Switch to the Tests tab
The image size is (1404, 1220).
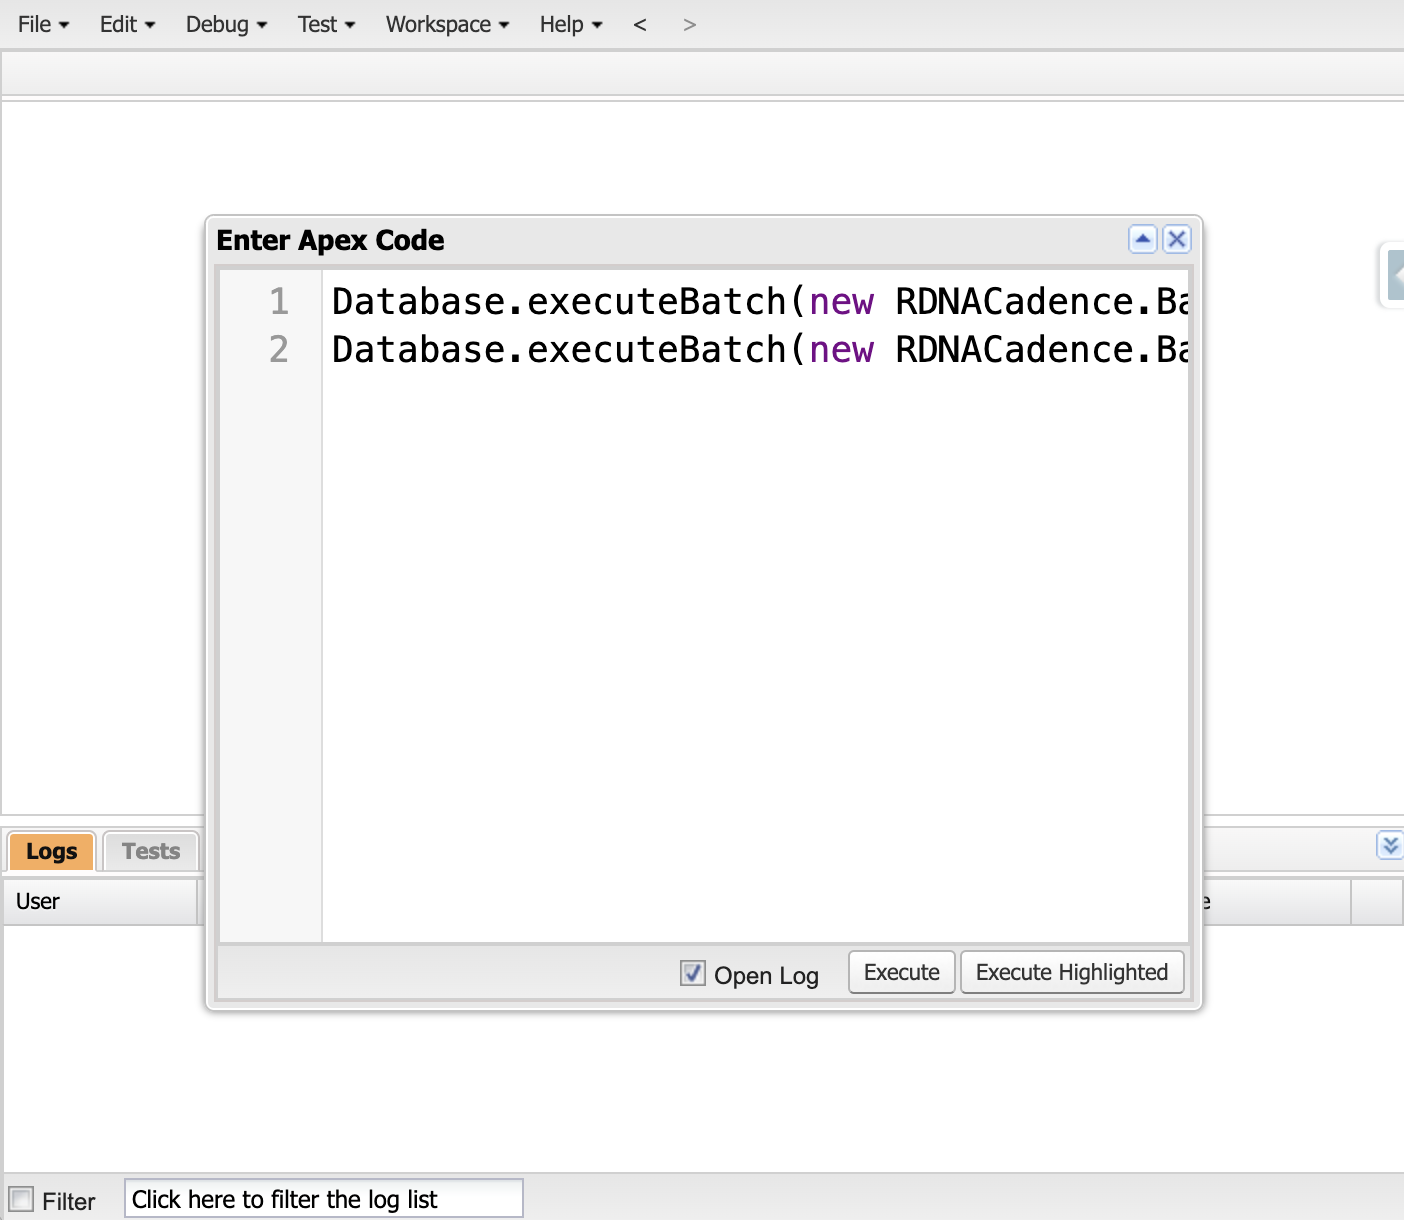(x=150, y=850)
